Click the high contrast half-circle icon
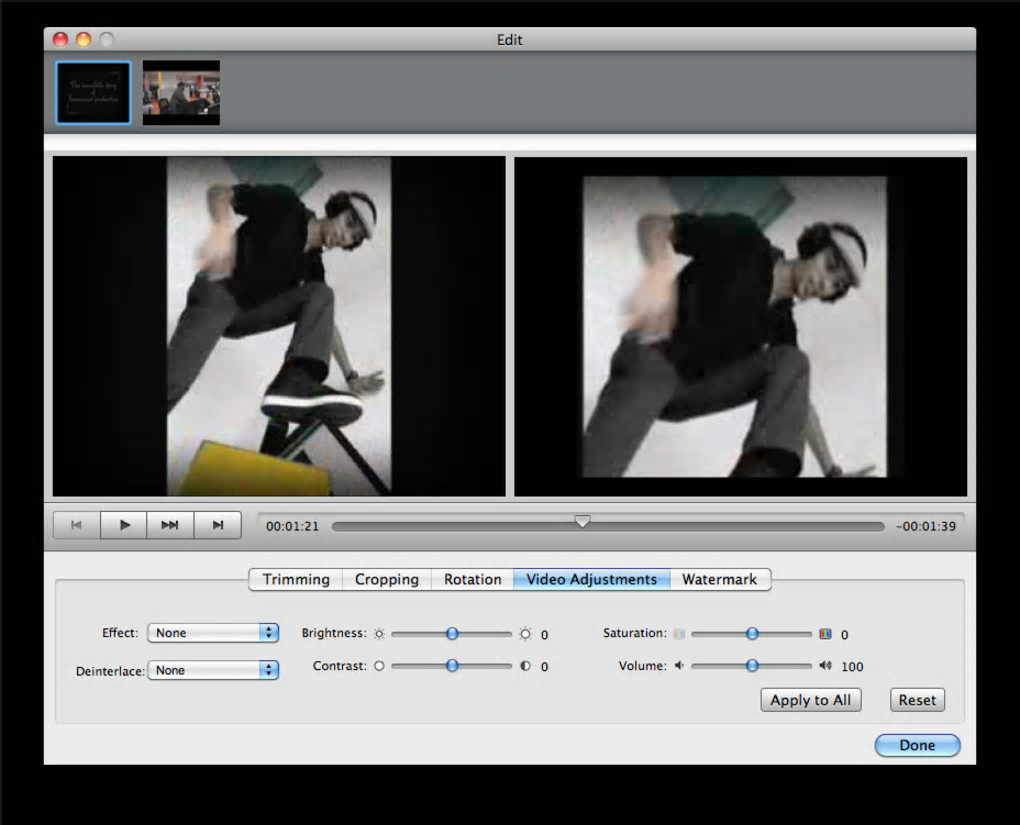Screen dimensions: 1020x825 click(526, 666)
